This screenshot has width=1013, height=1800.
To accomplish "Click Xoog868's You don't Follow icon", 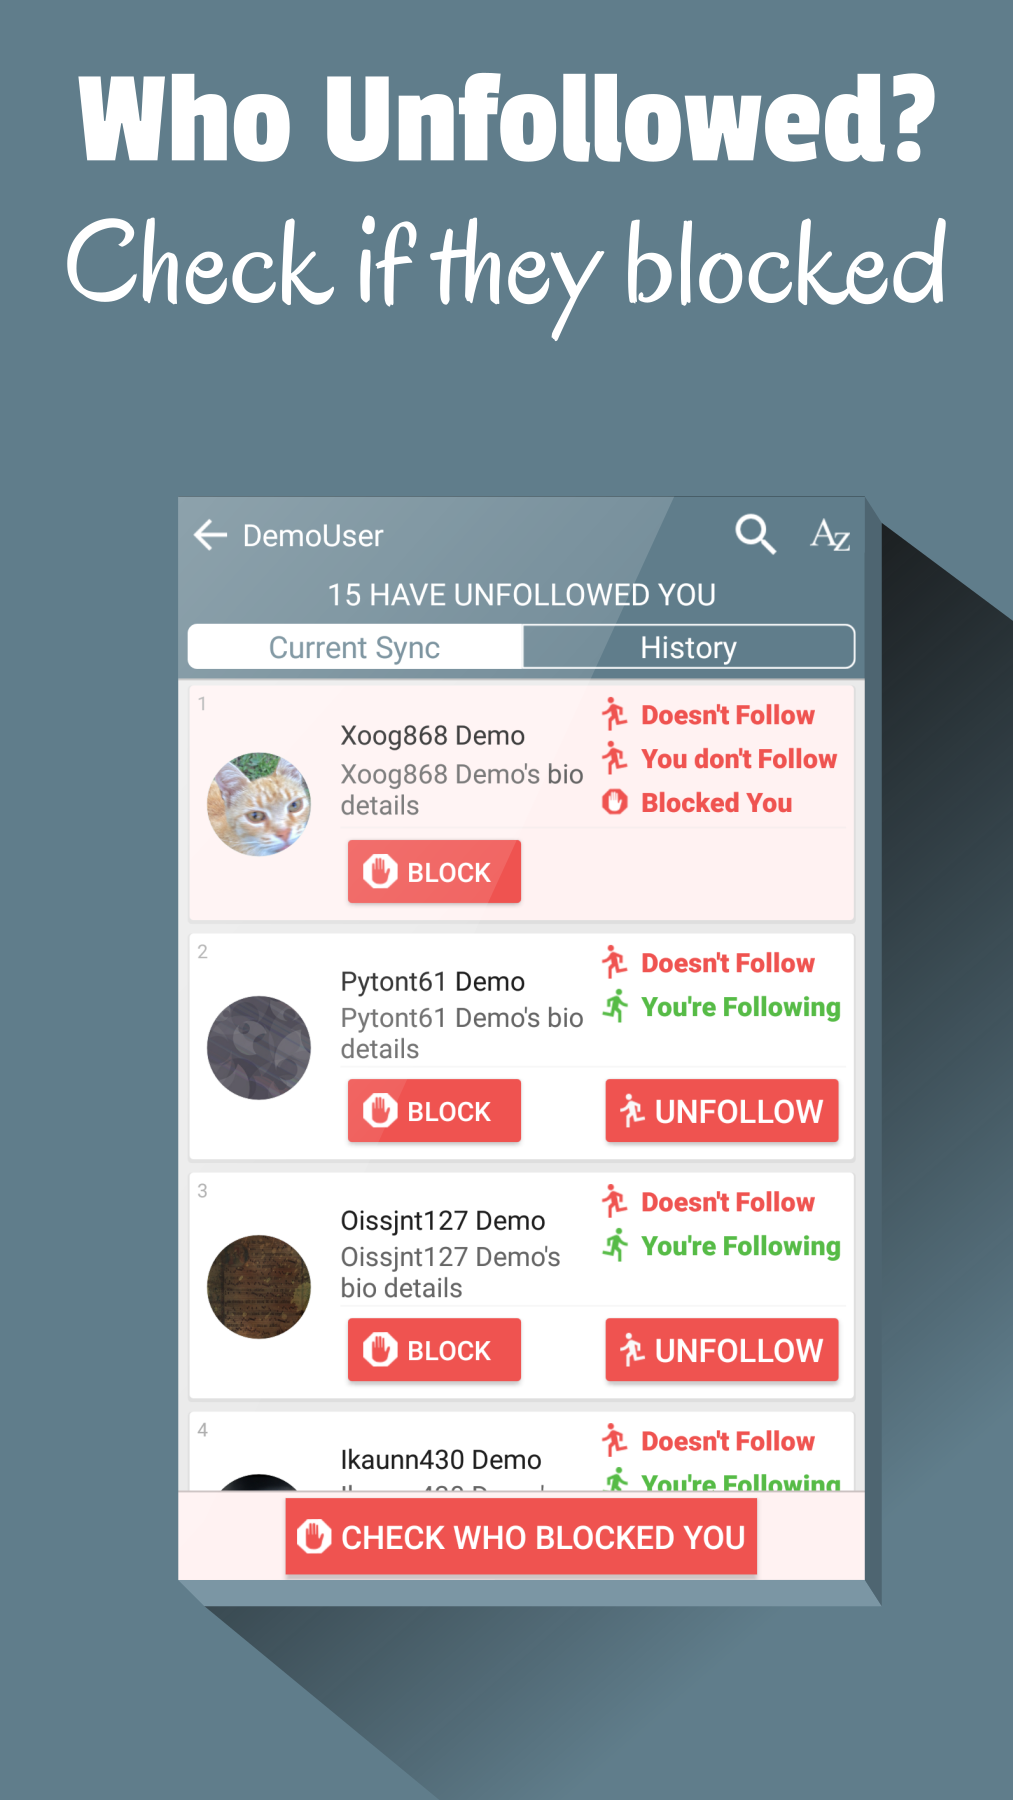I will 615,758.
